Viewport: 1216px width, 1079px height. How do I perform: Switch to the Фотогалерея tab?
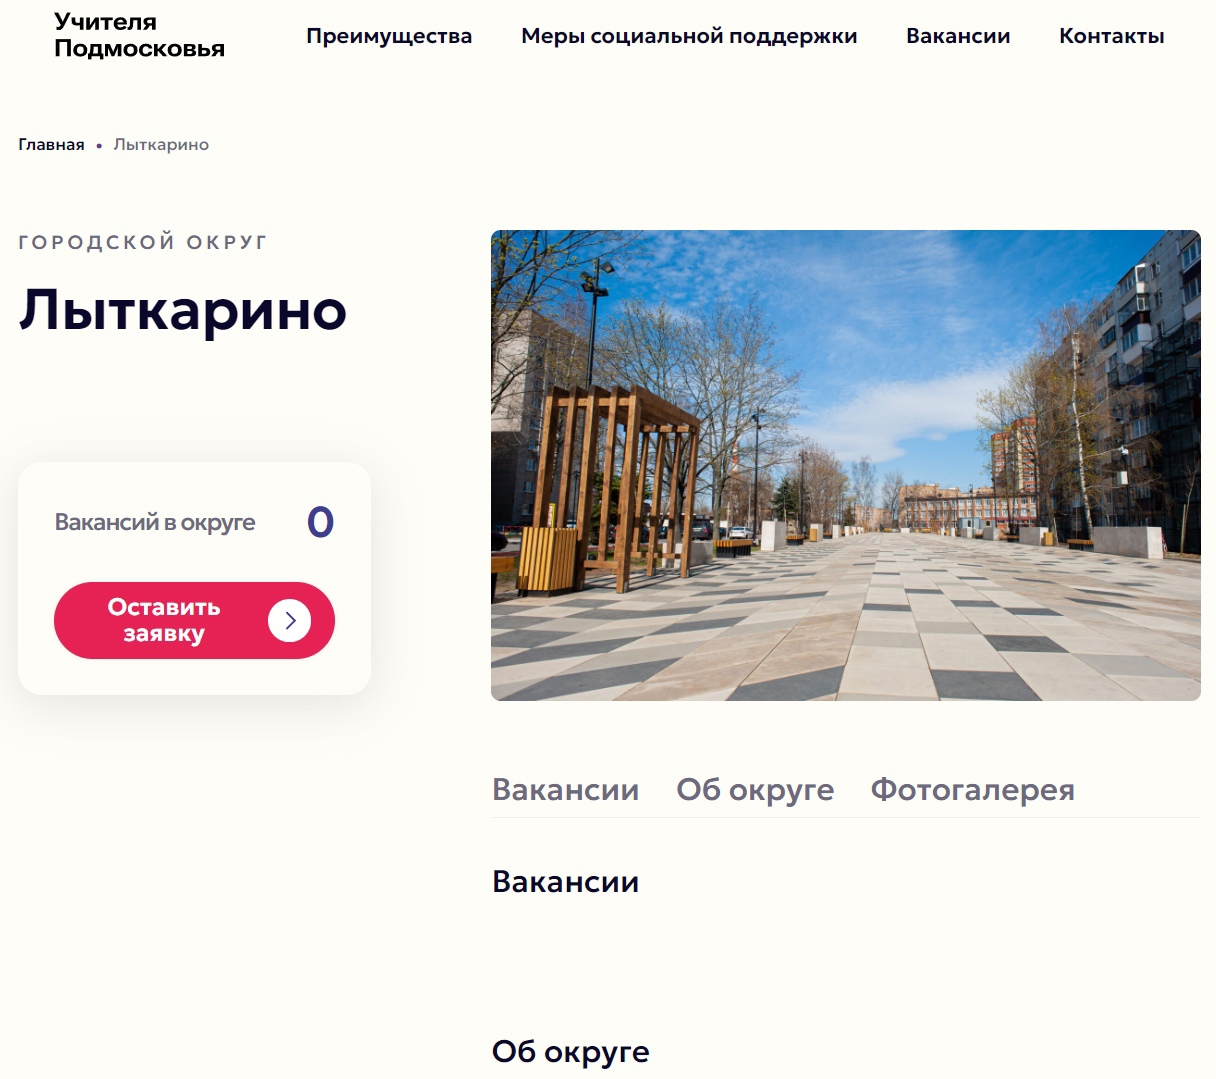click(972, 789)
